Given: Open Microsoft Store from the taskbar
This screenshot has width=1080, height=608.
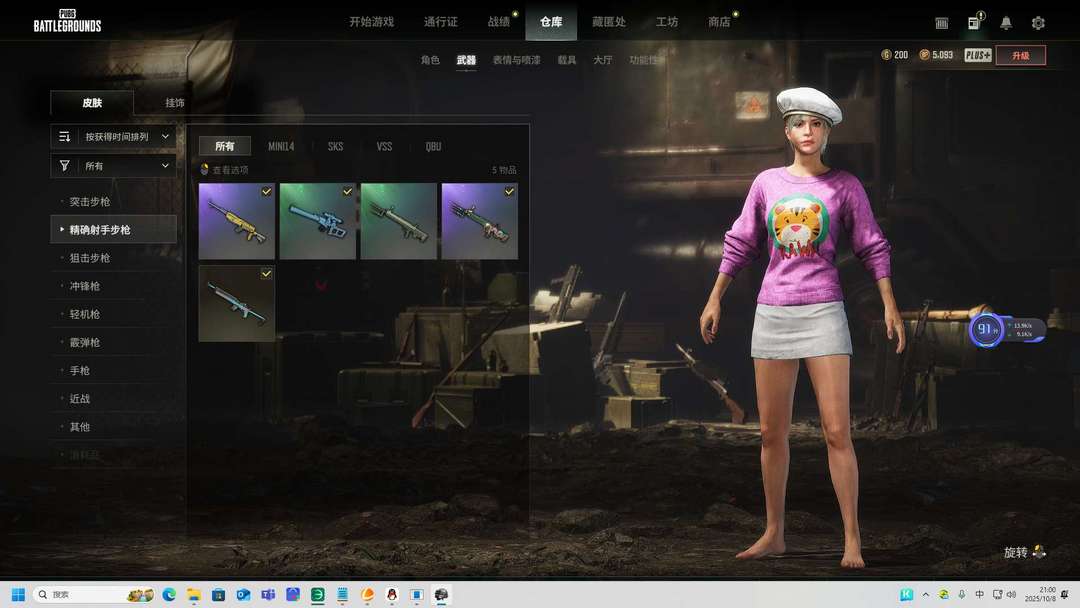Looking at the screenshot, I should [218, 594].
